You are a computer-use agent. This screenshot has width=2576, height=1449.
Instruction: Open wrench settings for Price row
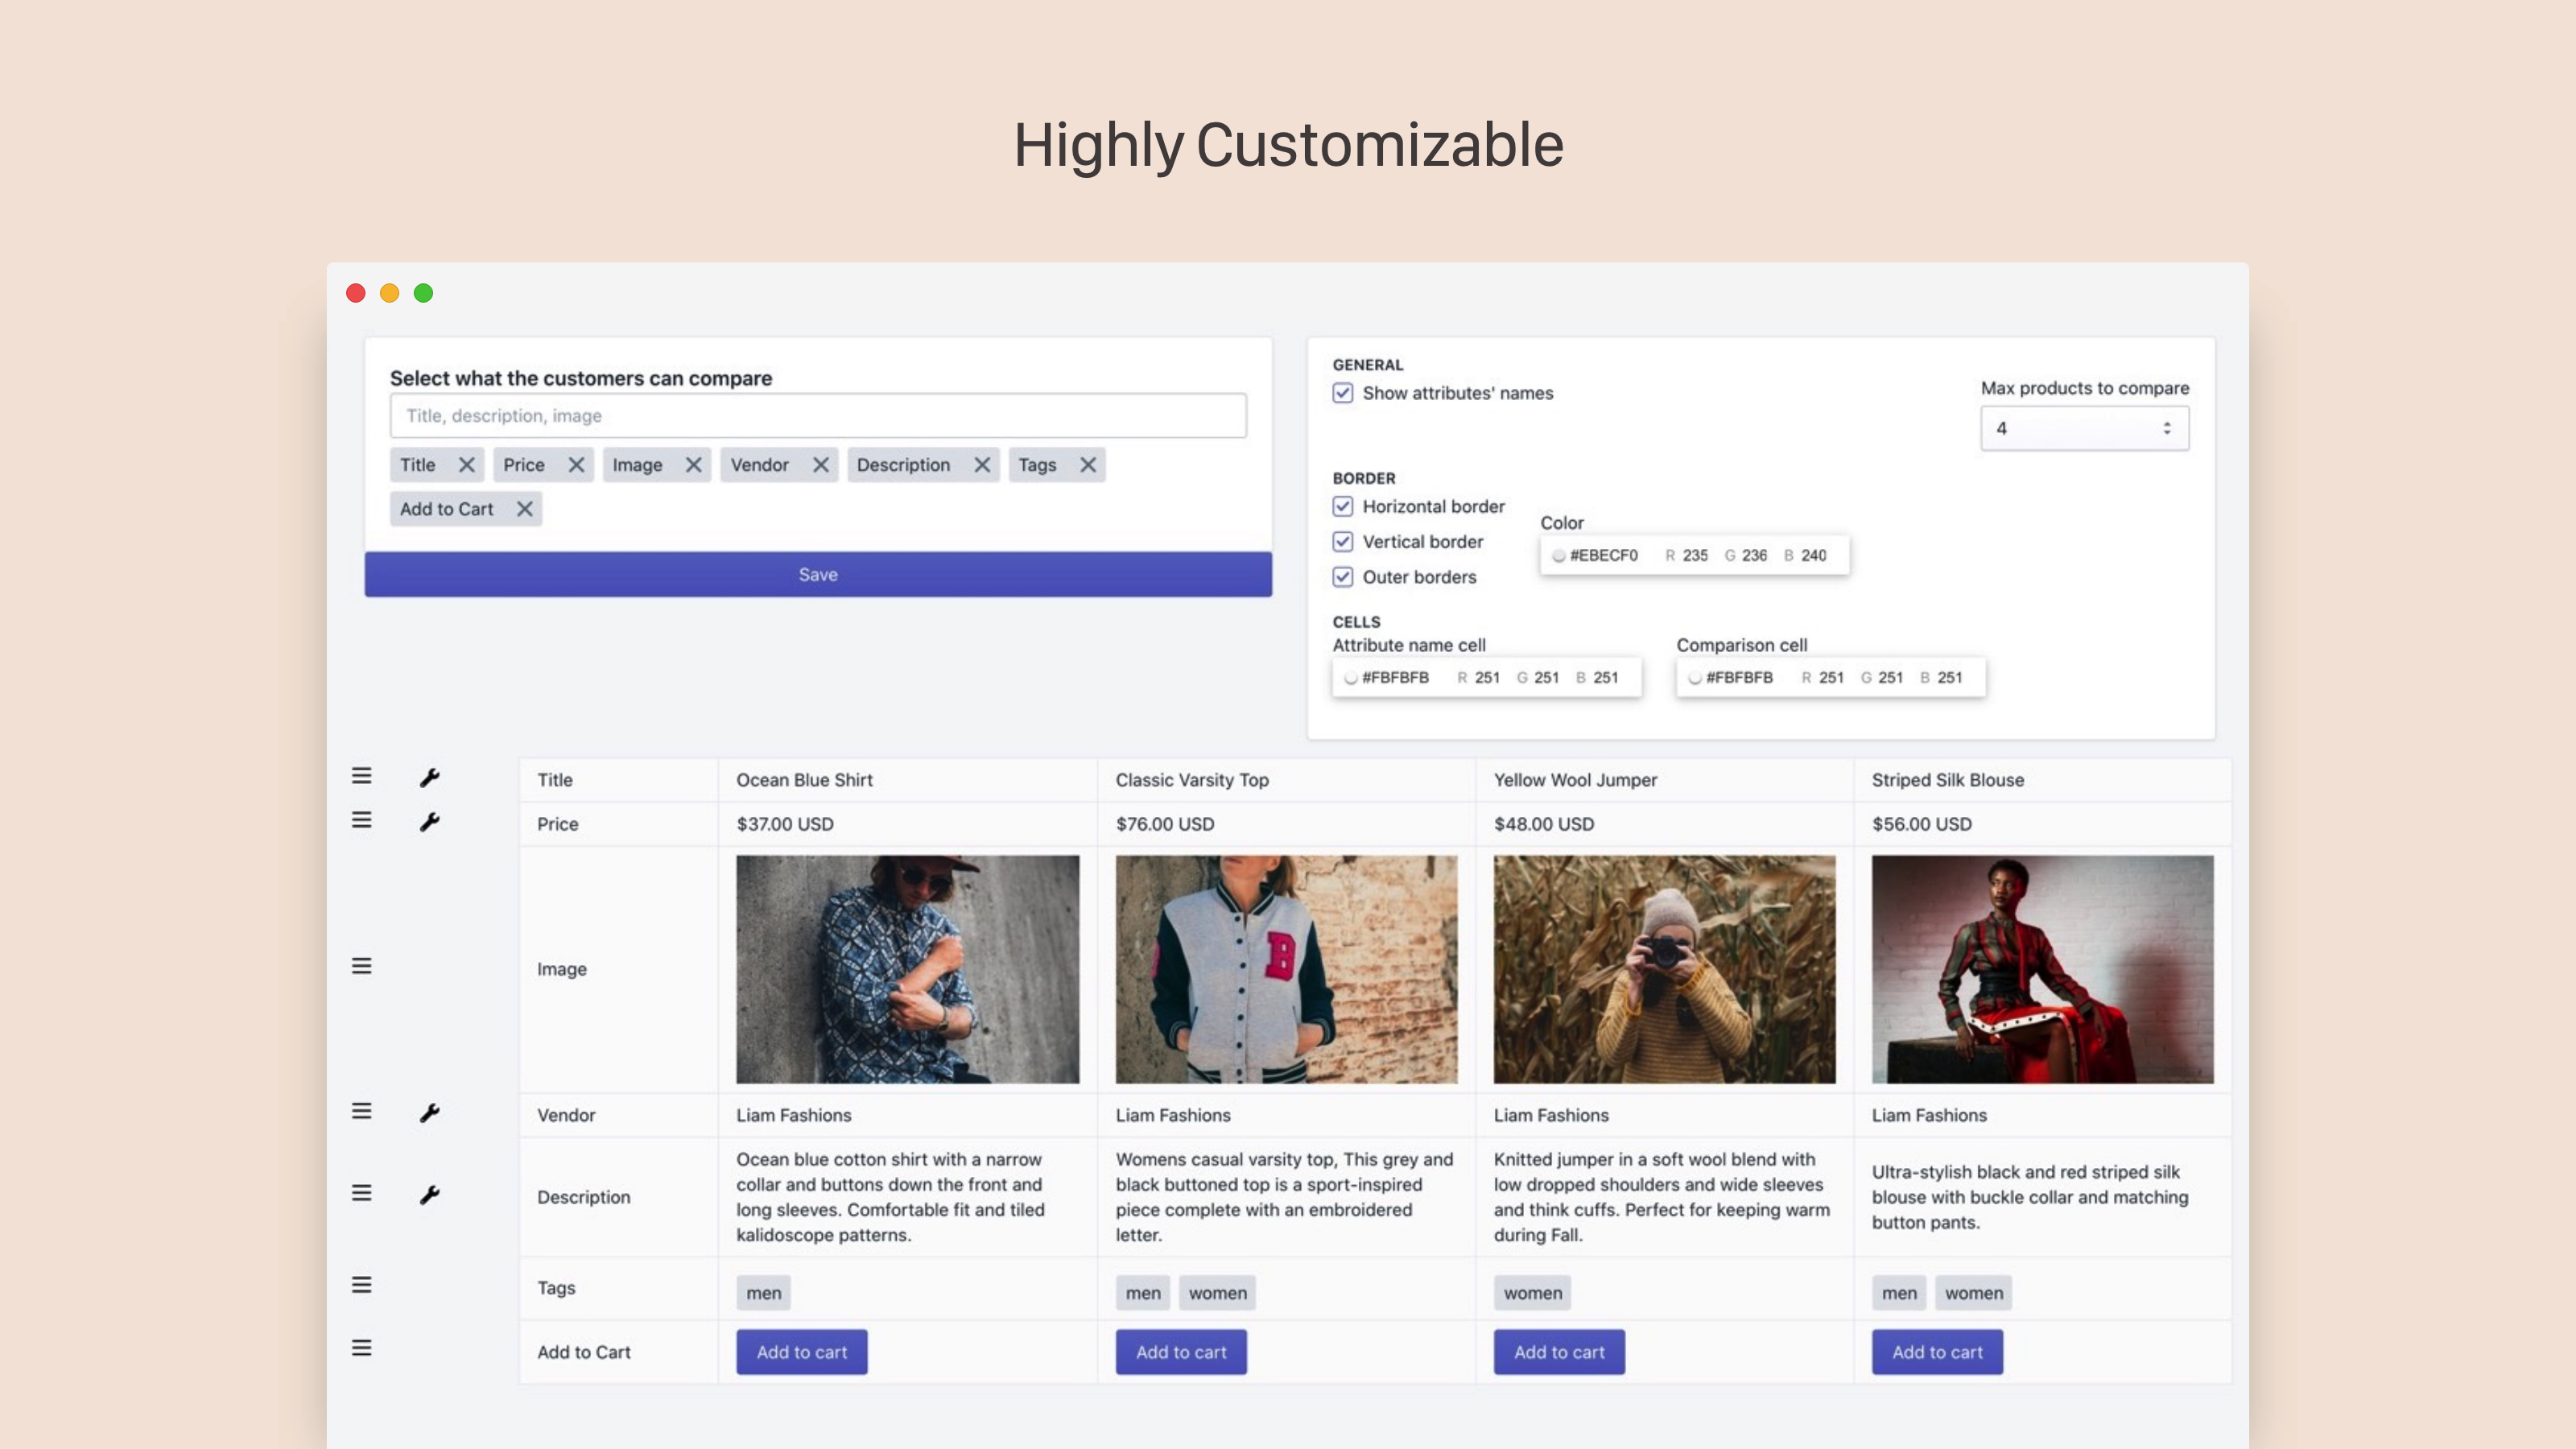point(429,822)
